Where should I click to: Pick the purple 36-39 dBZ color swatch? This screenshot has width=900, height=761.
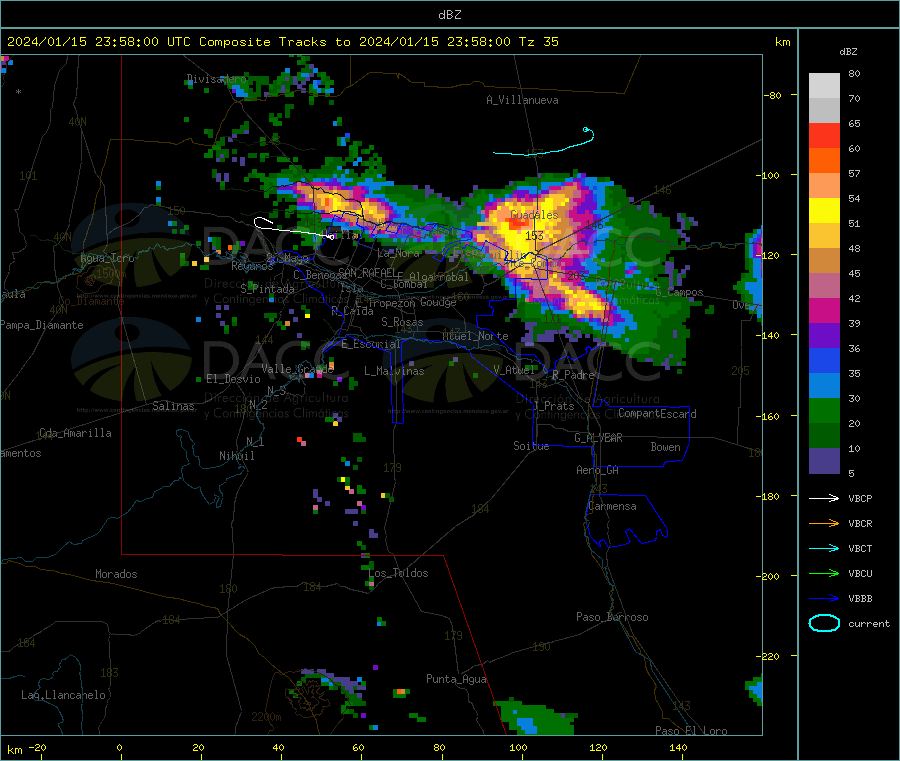tap(824, 336)
